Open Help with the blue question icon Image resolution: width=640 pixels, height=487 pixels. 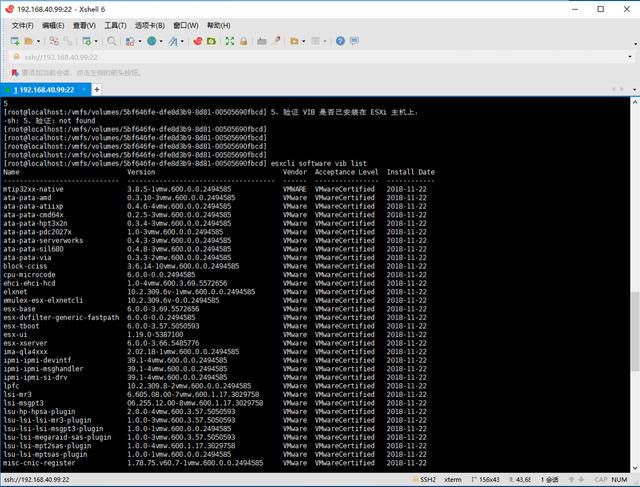click(x=340, y=41)
